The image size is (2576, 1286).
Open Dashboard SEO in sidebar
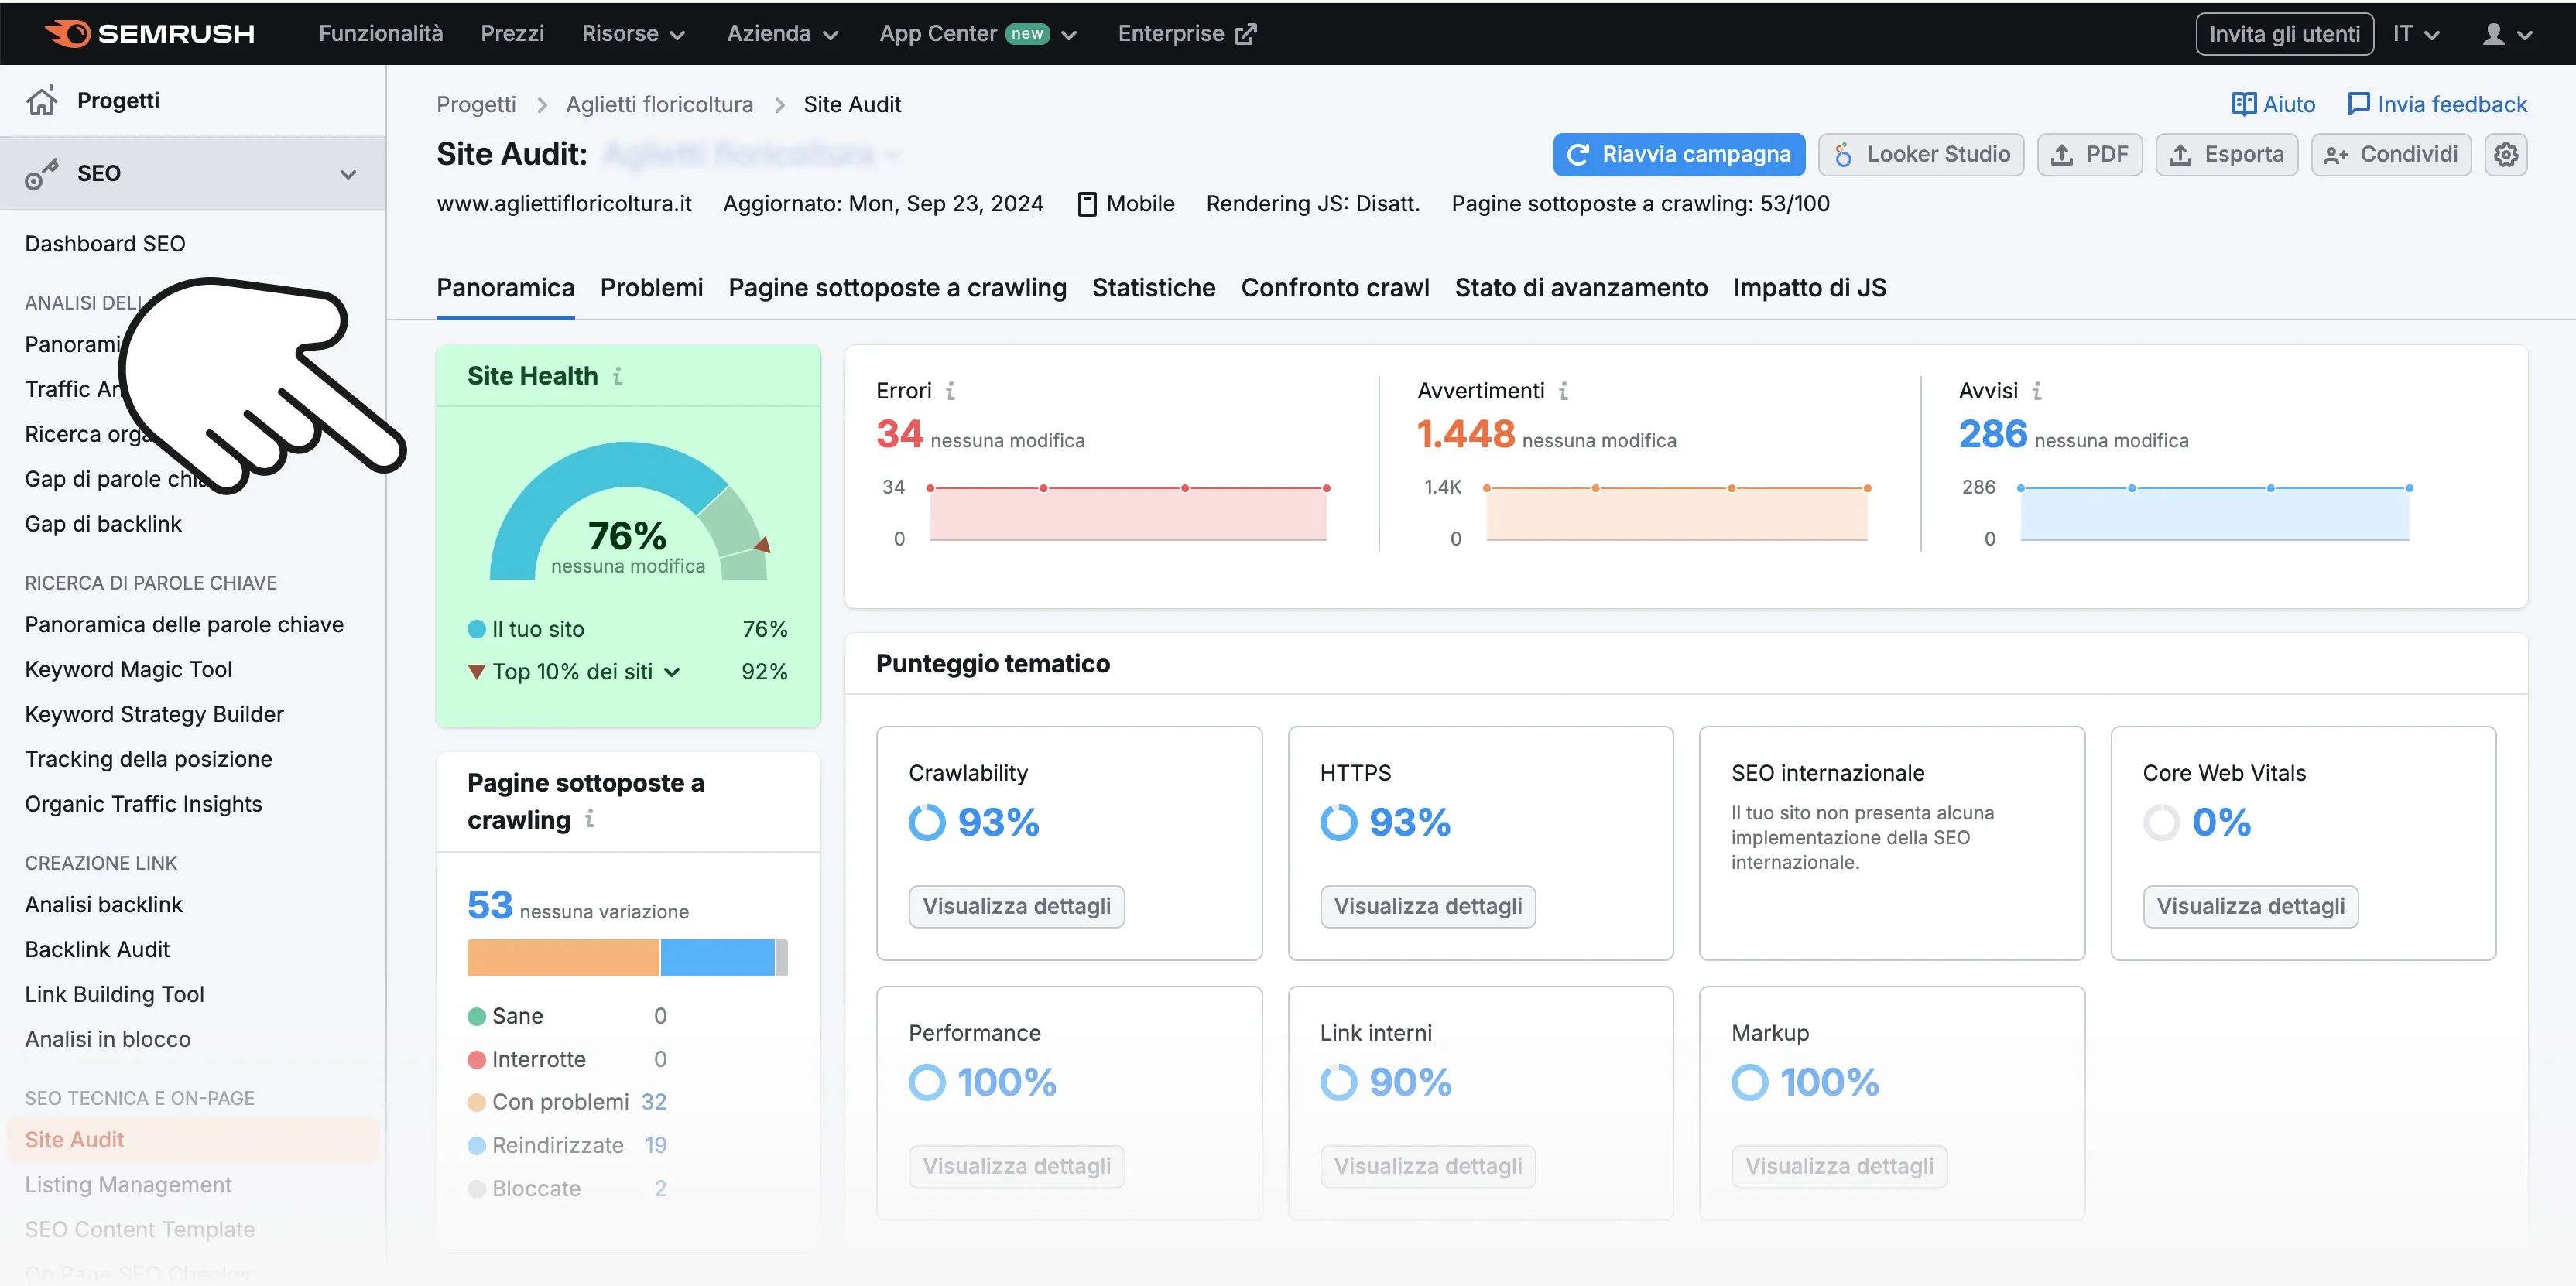(105, 244)
